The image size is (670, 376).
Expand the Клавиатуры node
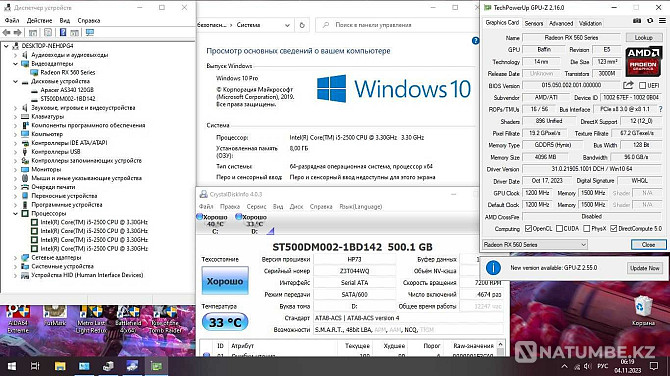[15, 116]
